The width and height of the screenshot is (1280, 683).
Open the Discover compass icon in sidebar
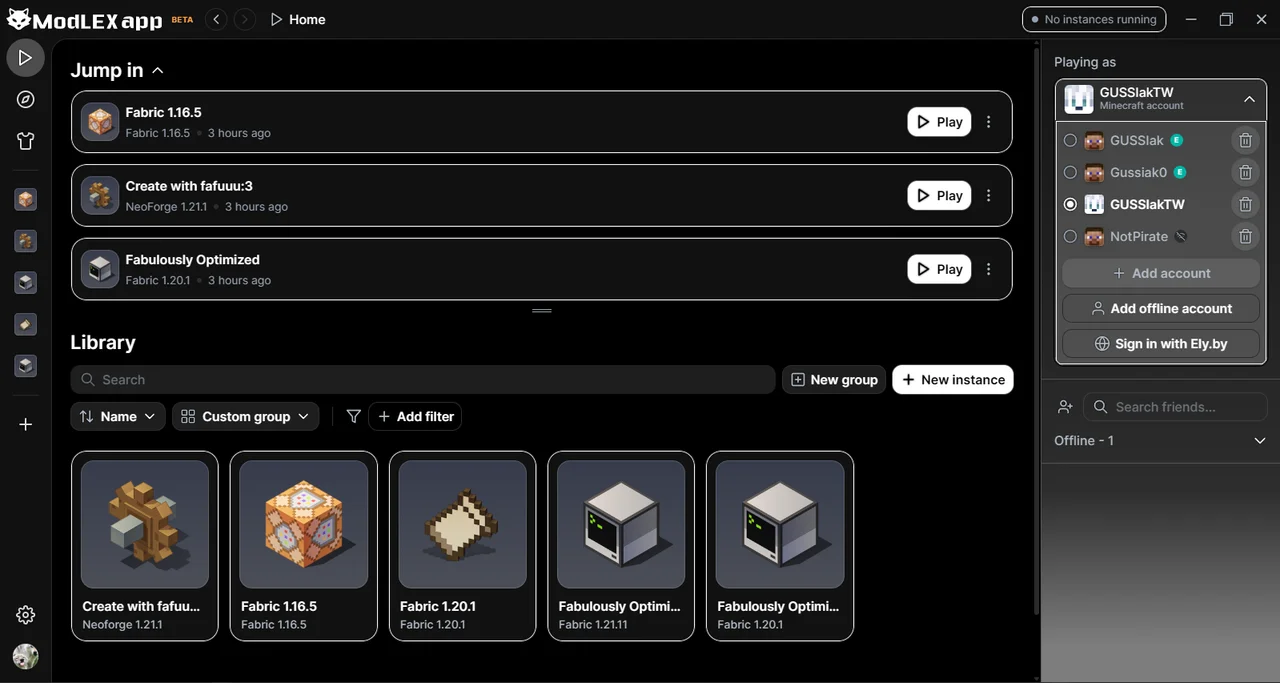click(26, 99)
